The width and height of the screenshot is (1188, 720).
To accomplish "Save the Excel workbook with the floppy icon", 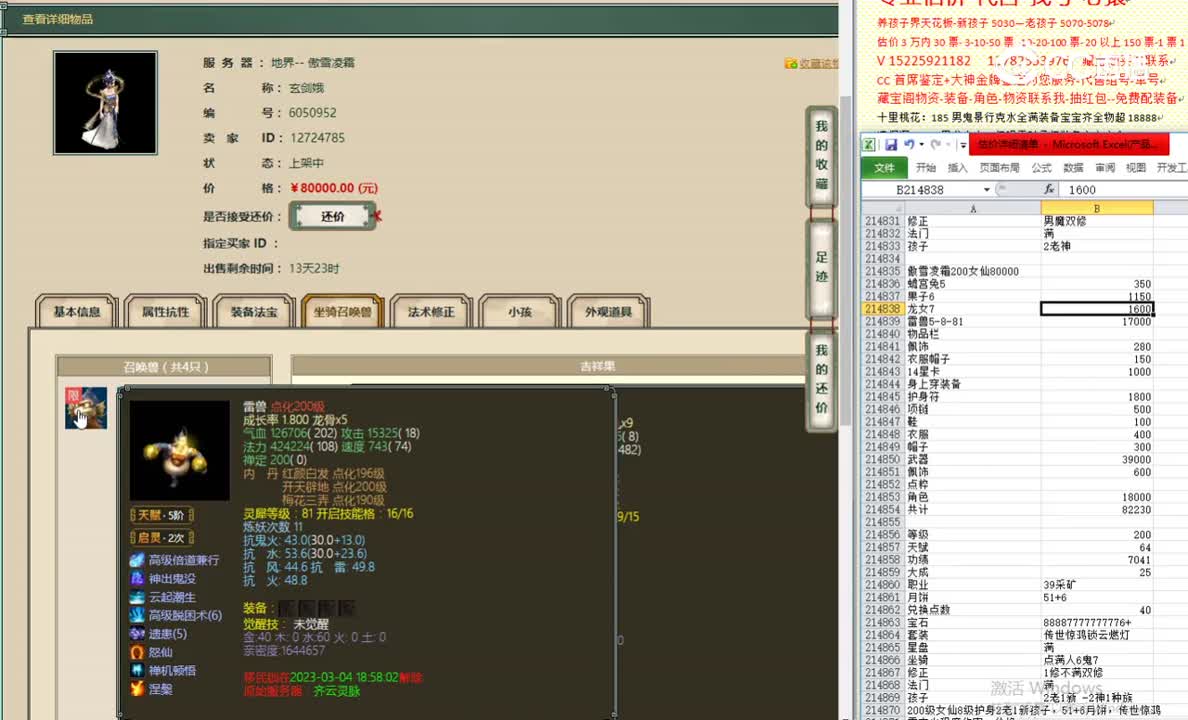I will click(x=891, y=144).
